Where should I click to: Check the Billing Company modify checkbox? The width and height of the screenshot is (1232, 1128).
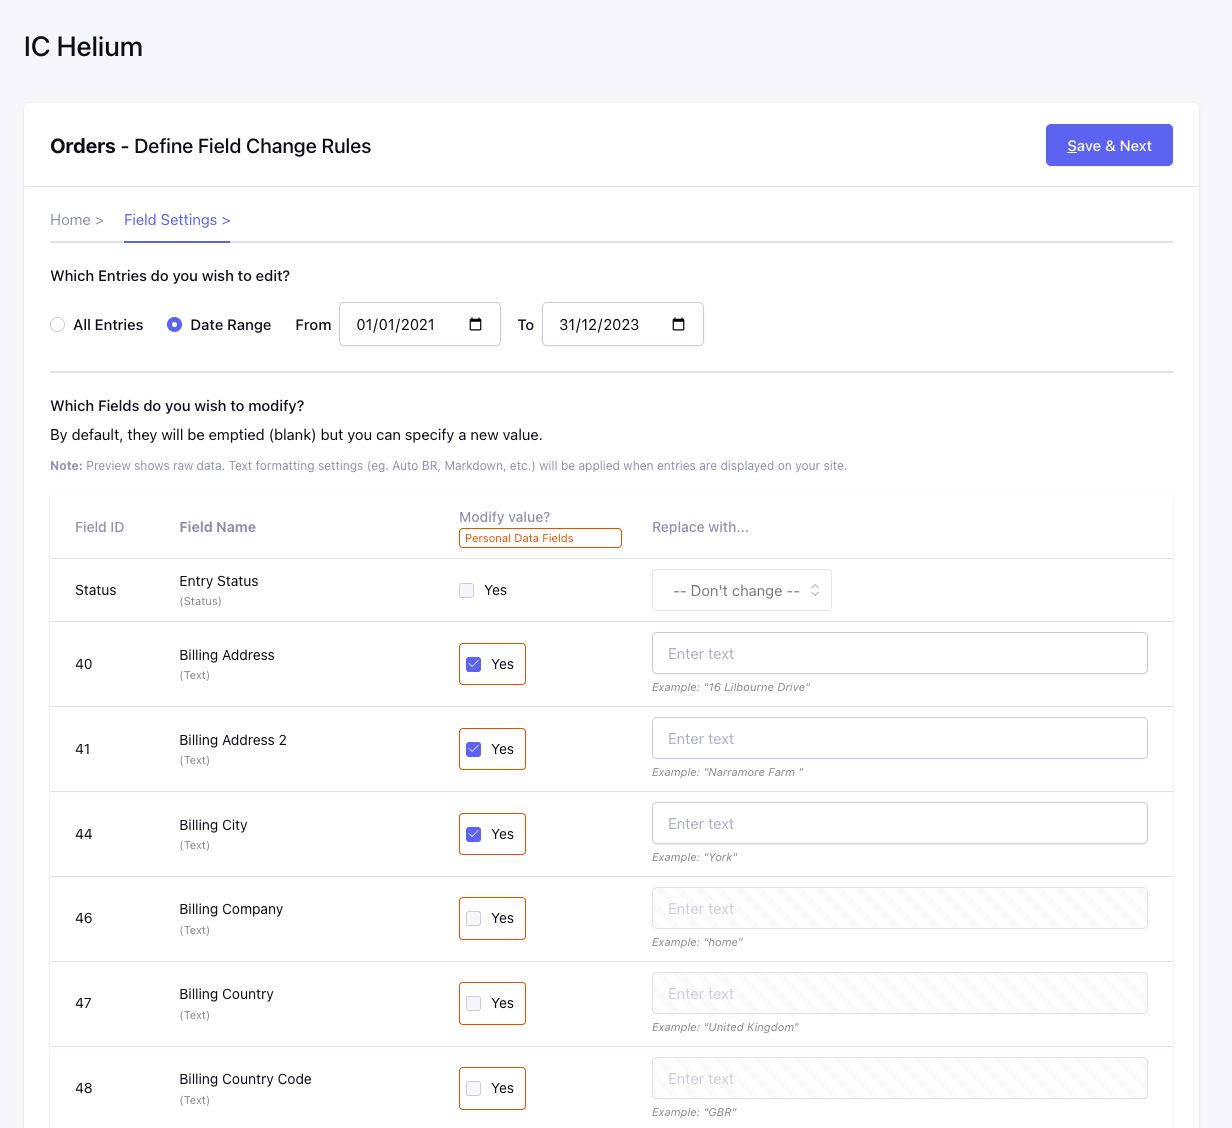point(474,918)
